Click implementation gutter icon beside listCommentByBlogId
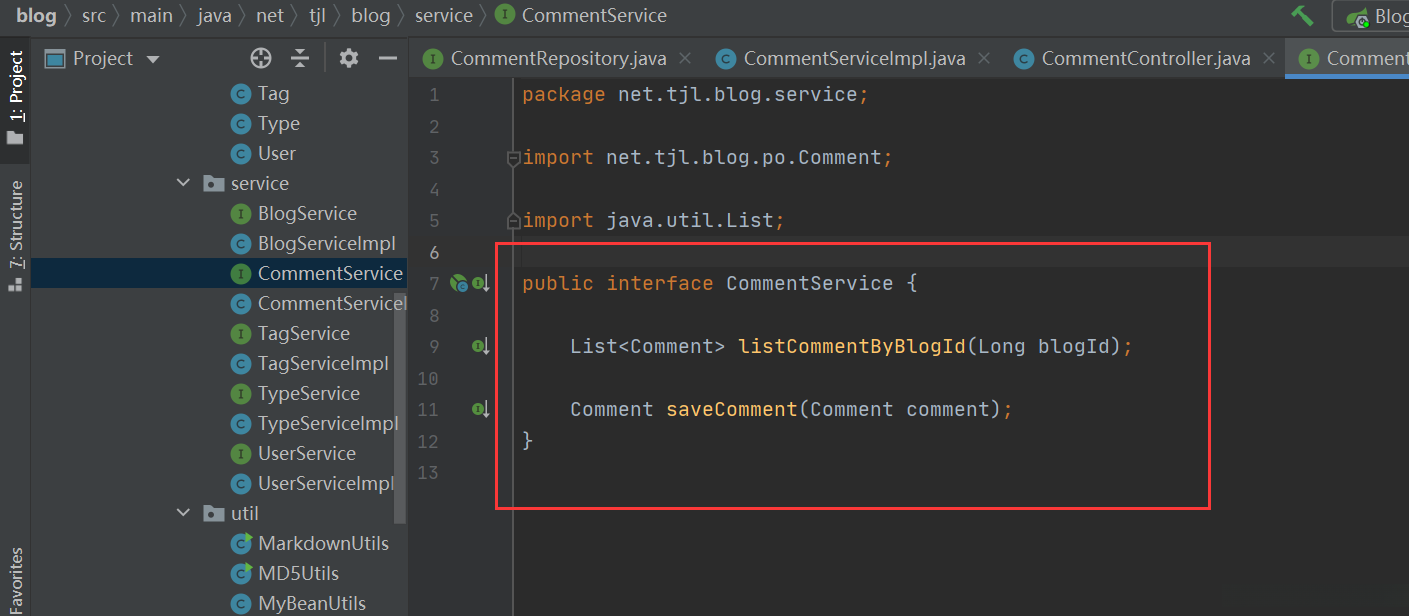Image resolution: width=1409 pixels, height=616 pixels. tap(481, 347)
